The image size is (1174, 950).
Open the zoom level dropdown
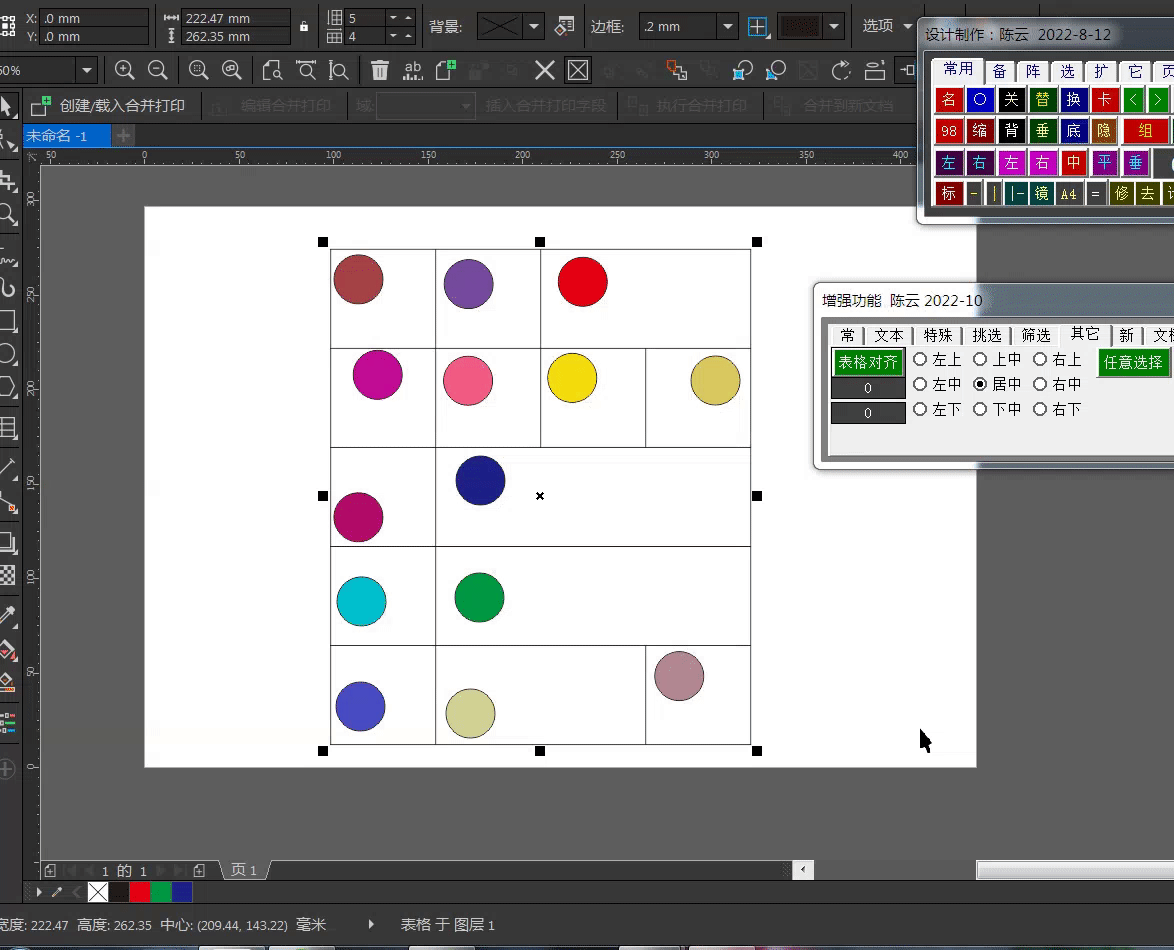[x=87, y=71]
